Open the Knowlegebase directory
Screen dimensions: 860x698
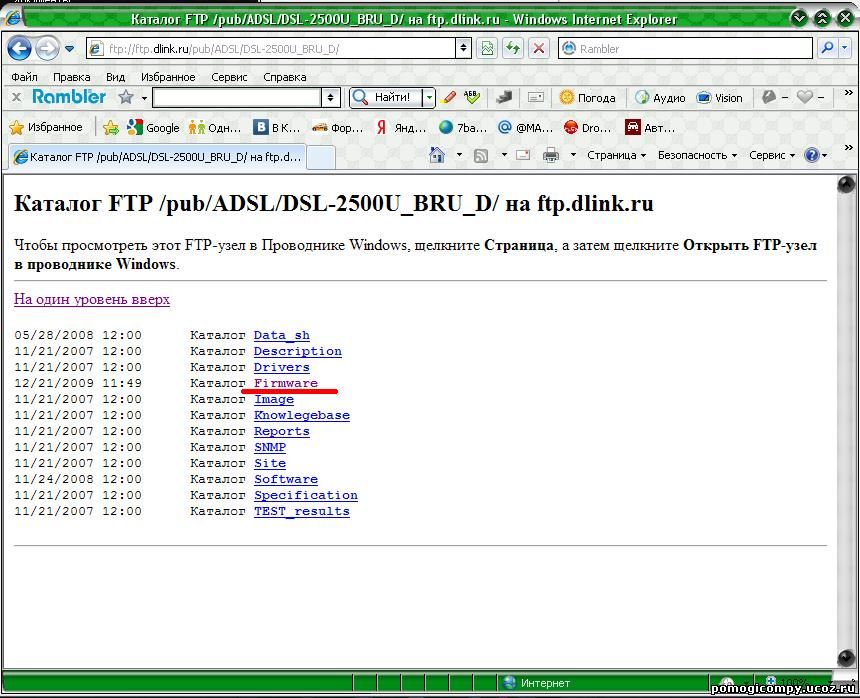[302, 415]
